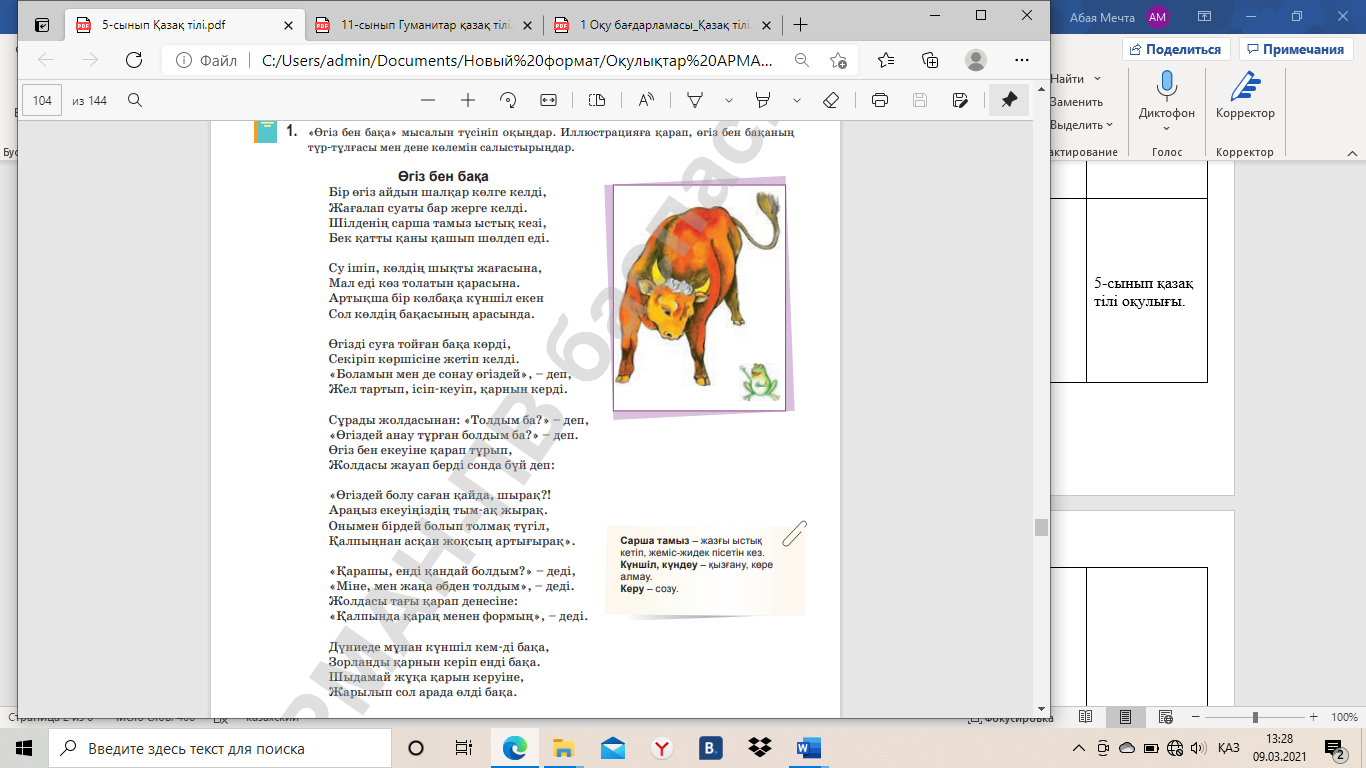Switch to the 1 Оқу бағдарламасы_Қазақ тілі tab

point(661,25)
